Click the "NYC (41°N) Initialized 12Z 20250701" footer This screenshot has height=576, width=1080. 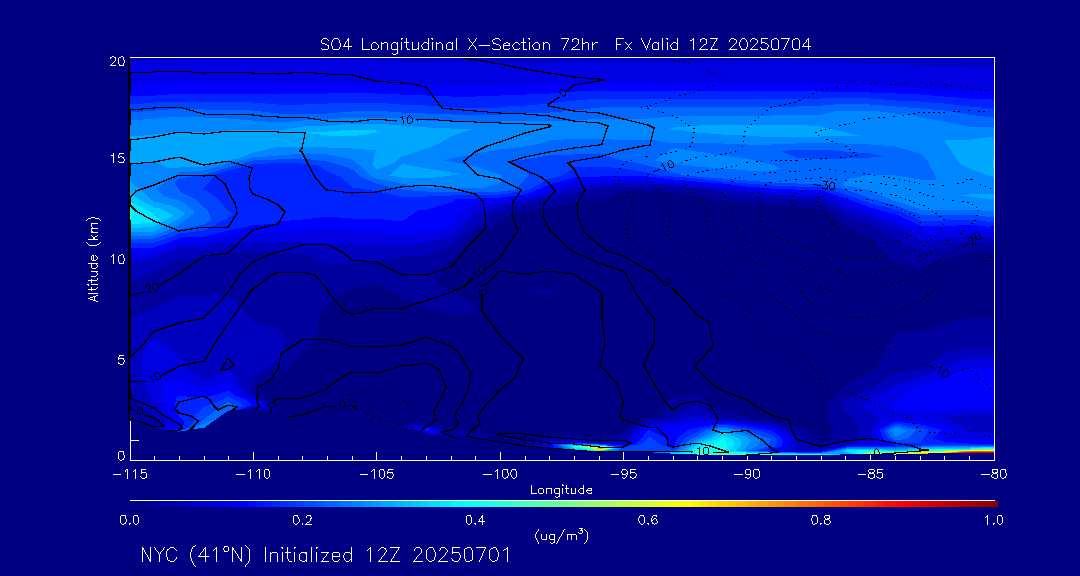tap(326, 555)
